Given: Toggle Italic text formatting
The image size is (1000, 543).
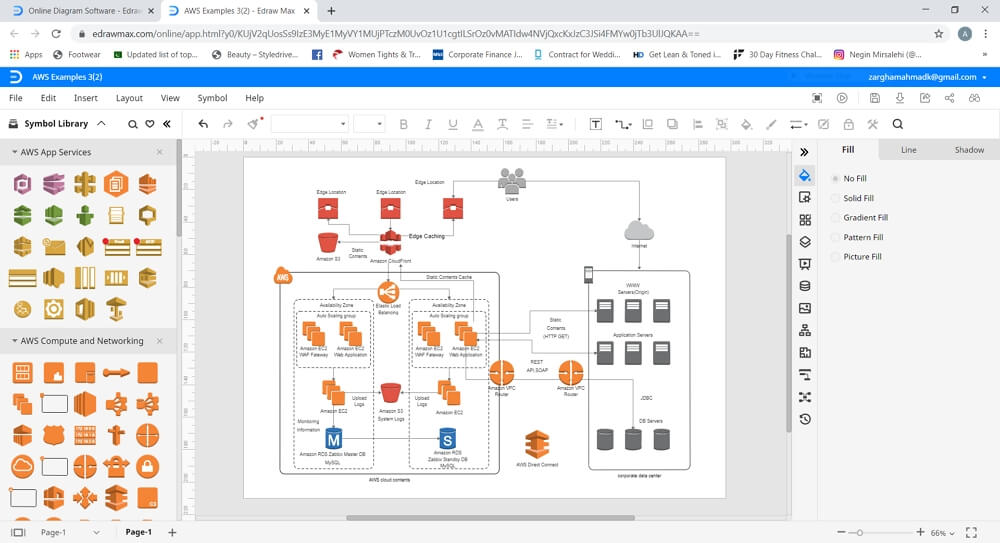Looking at the screenshot, I should (428, 124).
